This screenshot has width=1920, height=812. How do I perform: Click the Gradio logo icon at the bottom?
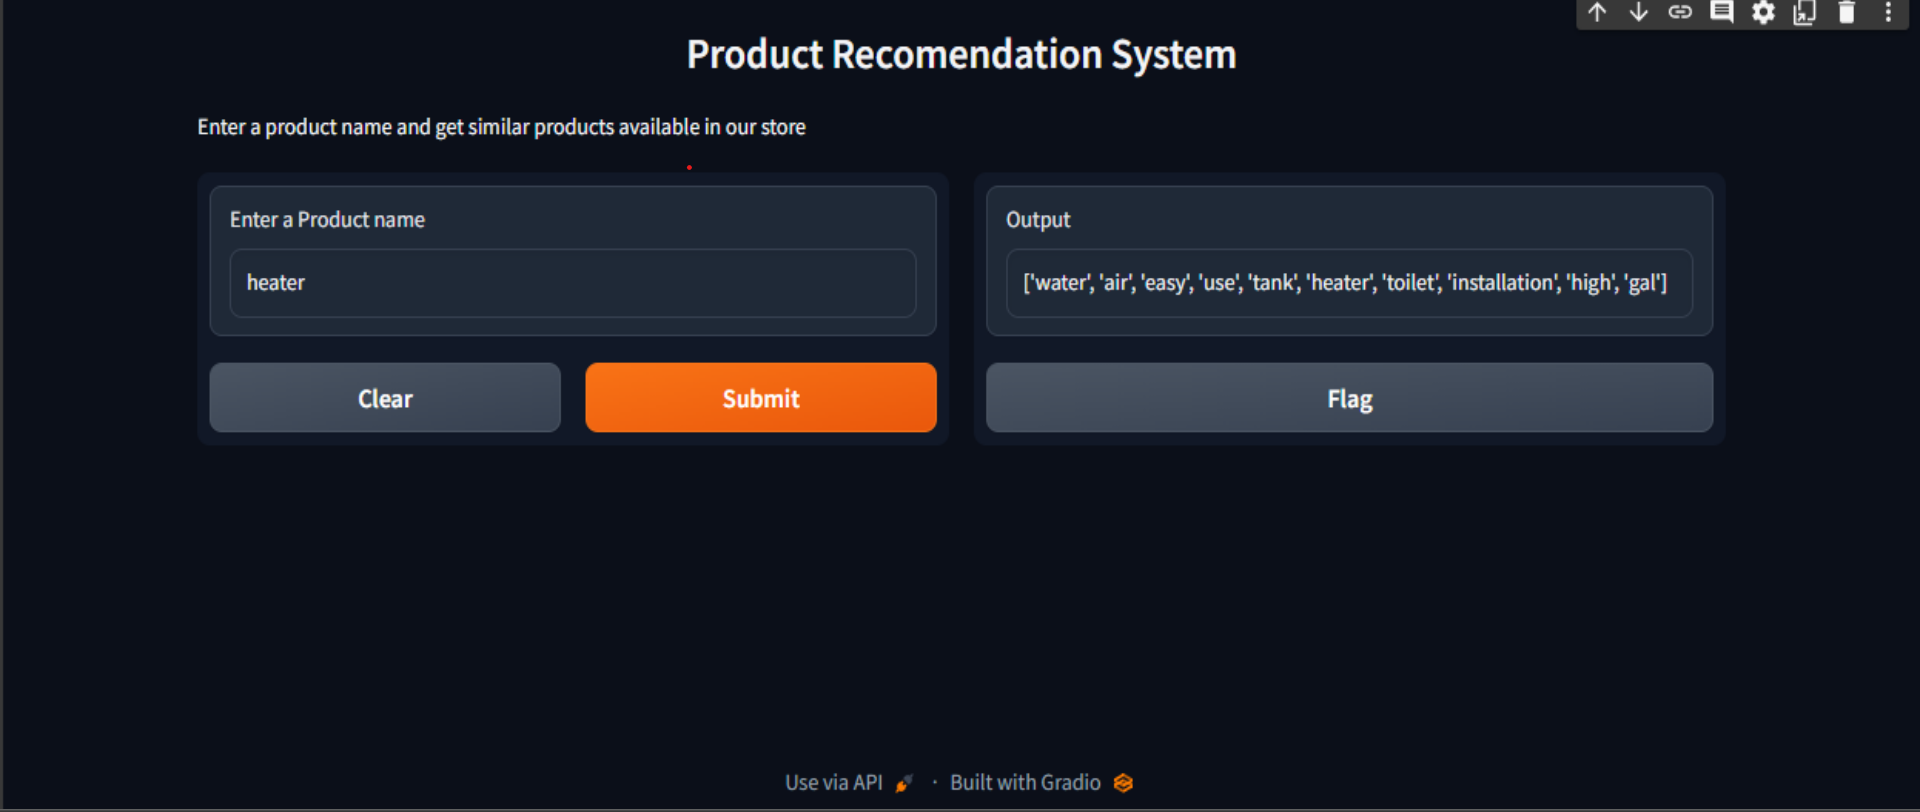pos(1124,783)
